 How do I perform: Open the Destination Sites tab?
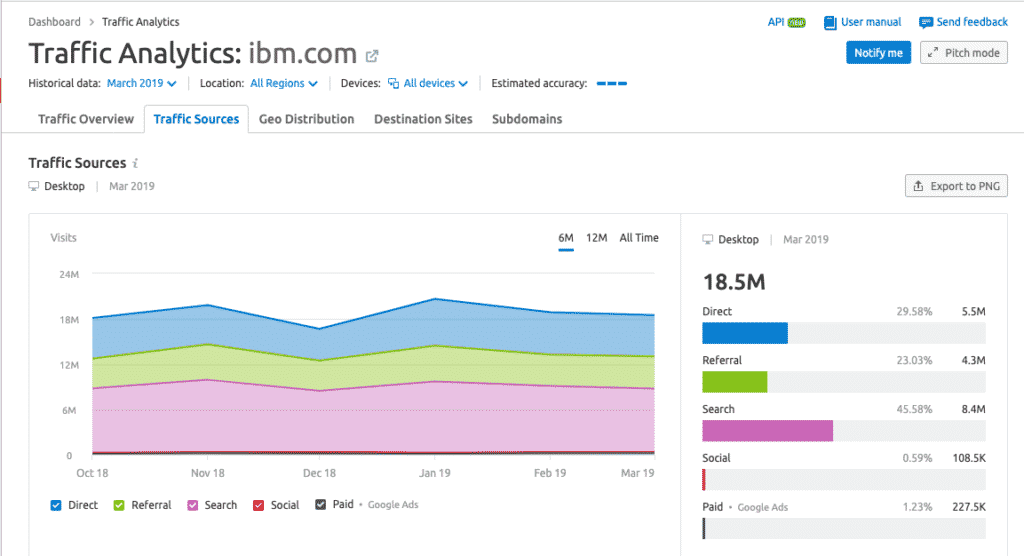click(x=423, y=119)
